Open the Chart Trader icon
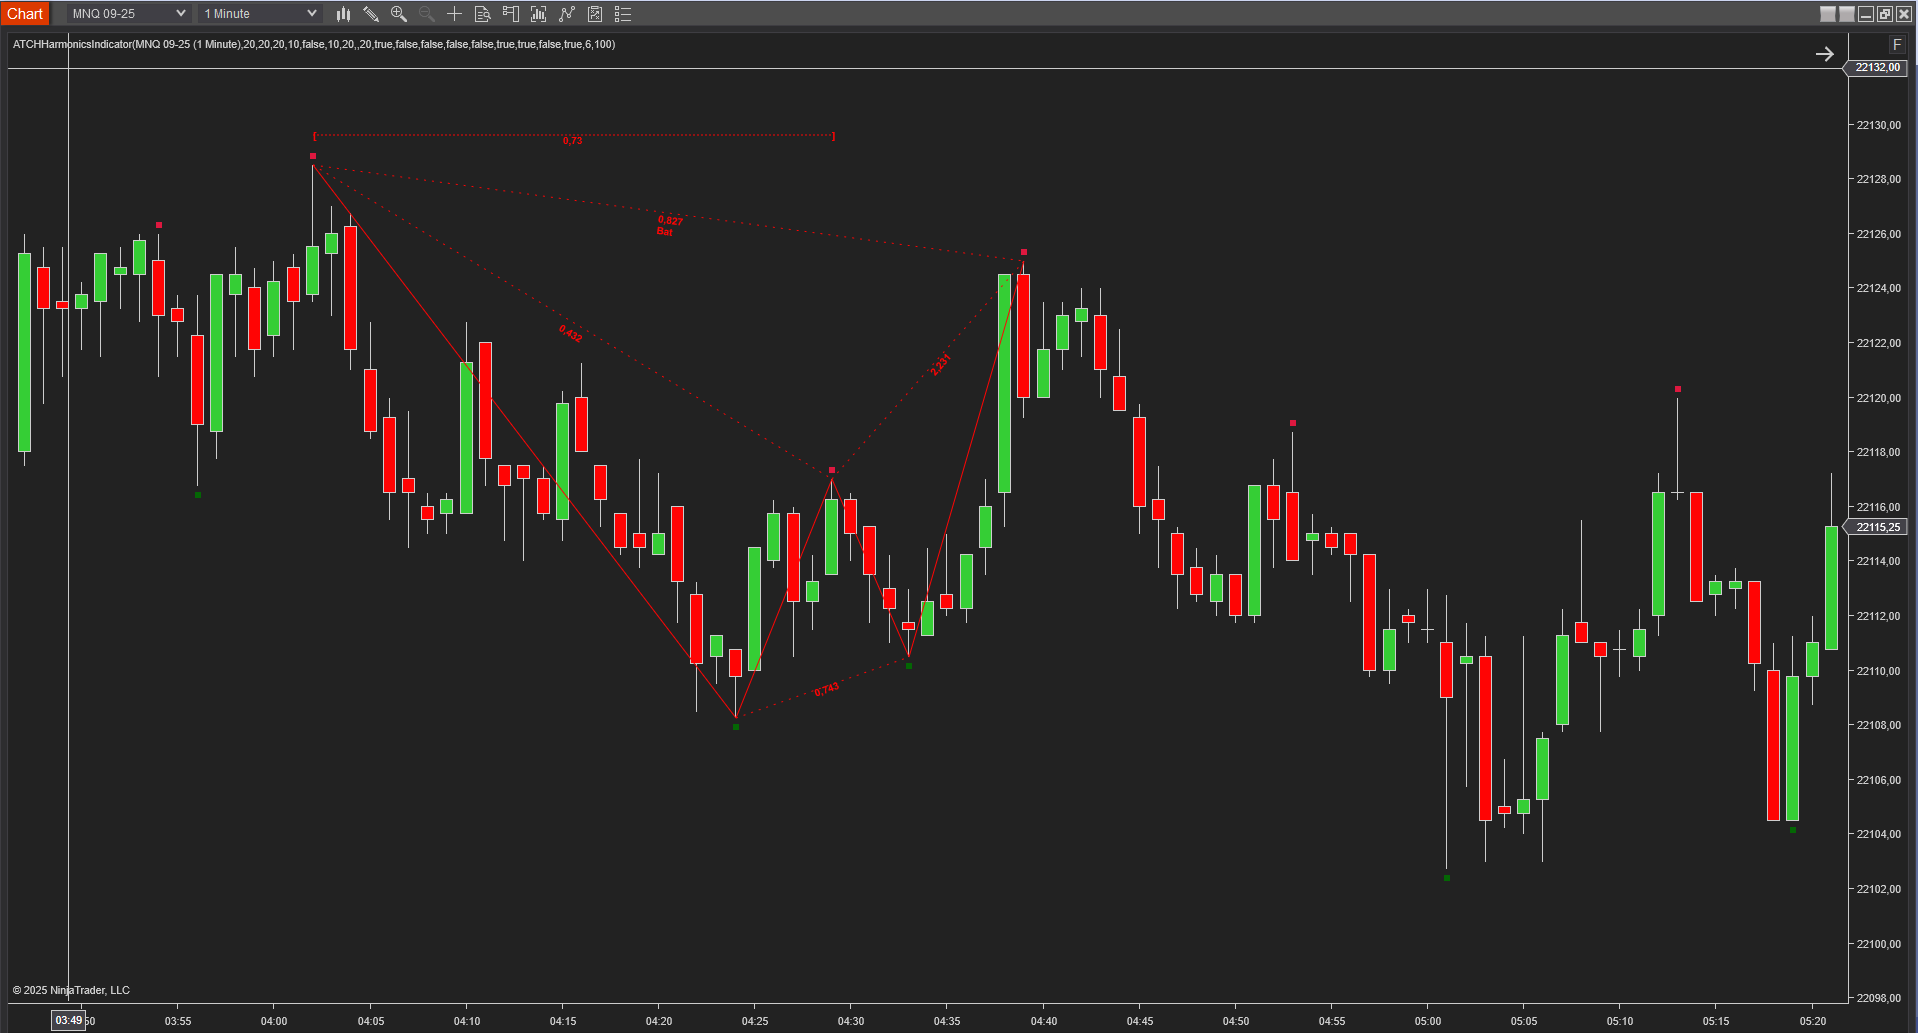Image resolution: width=1918 pixels, height=1033 pixels. 510,14
